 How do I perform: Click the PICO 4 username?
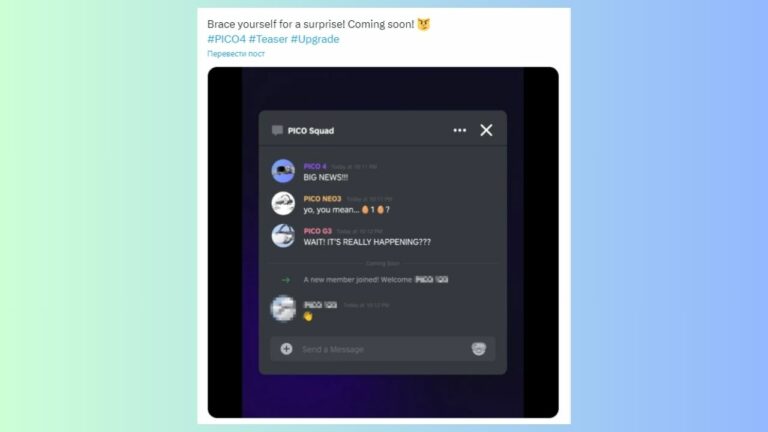[x=314, y=167]
